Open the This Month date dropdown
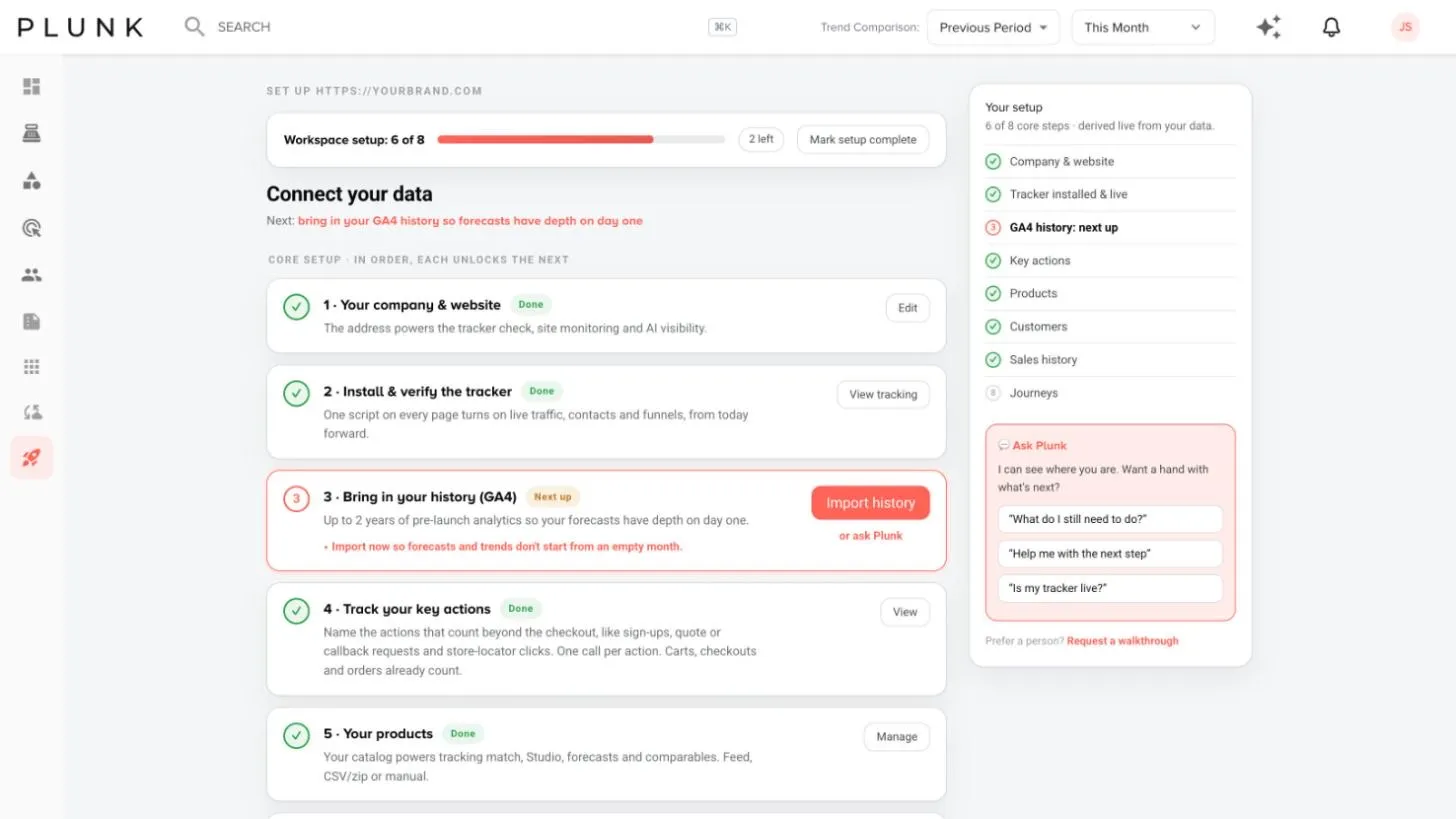This screenshot has height=819, width=1456. [1143, 27]
